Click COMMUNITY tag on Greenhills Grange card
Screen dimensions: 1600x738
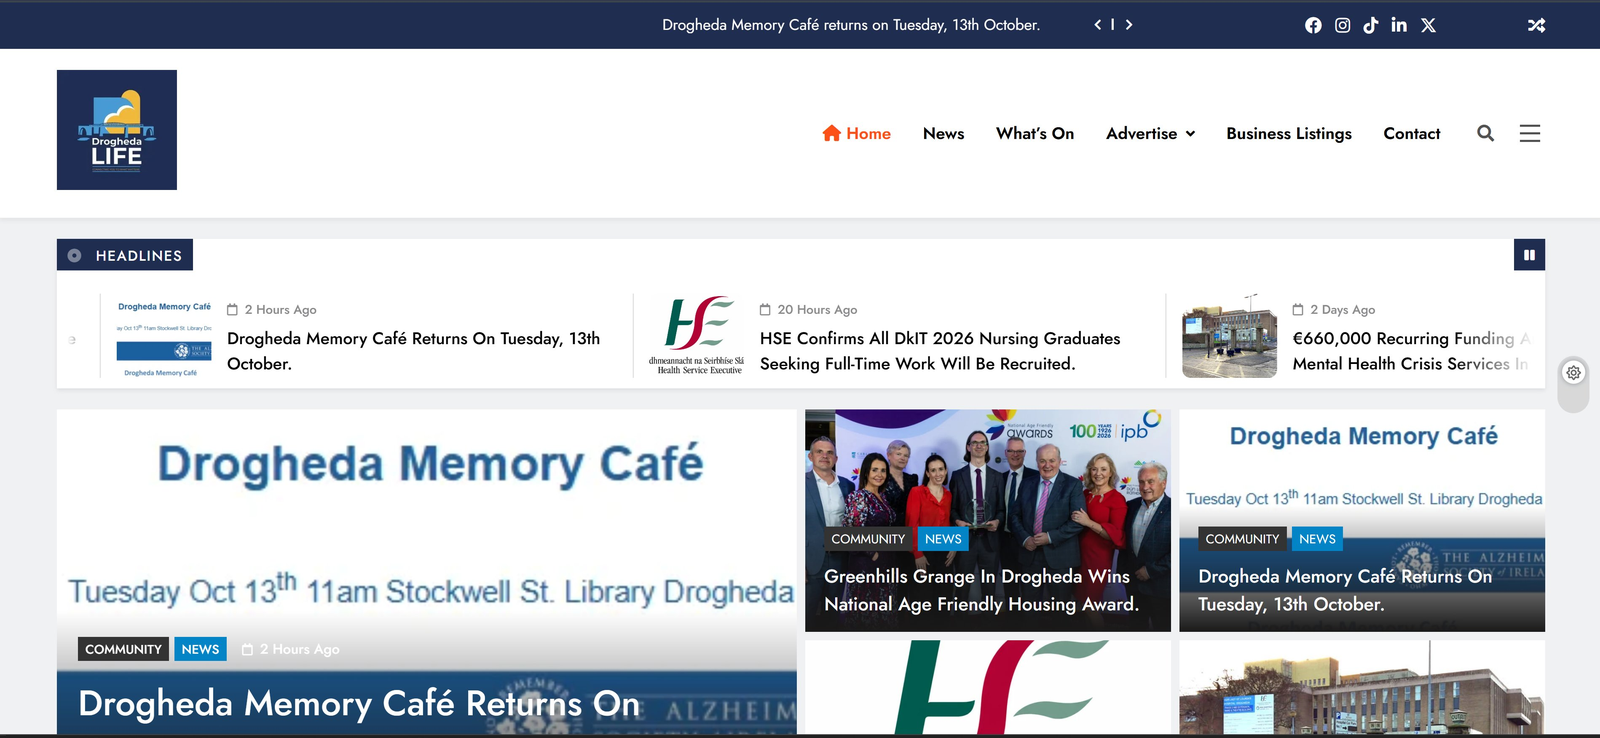(x=868, y=539)
